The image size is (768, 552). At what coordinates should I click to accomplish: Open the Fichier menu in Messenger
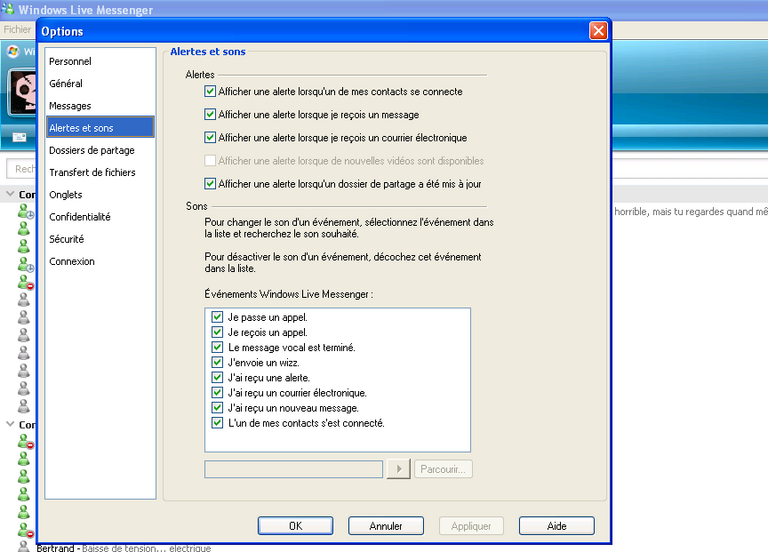coord(17,29)
